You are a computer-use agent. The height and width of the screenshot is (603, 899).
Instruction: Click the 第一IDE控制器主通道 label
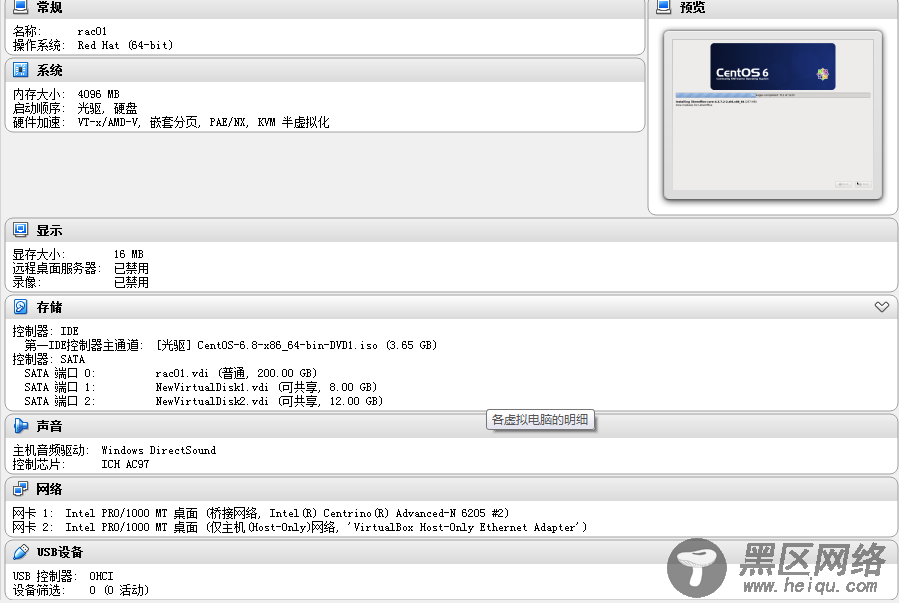pyautogui.click(x=84, y=345)
